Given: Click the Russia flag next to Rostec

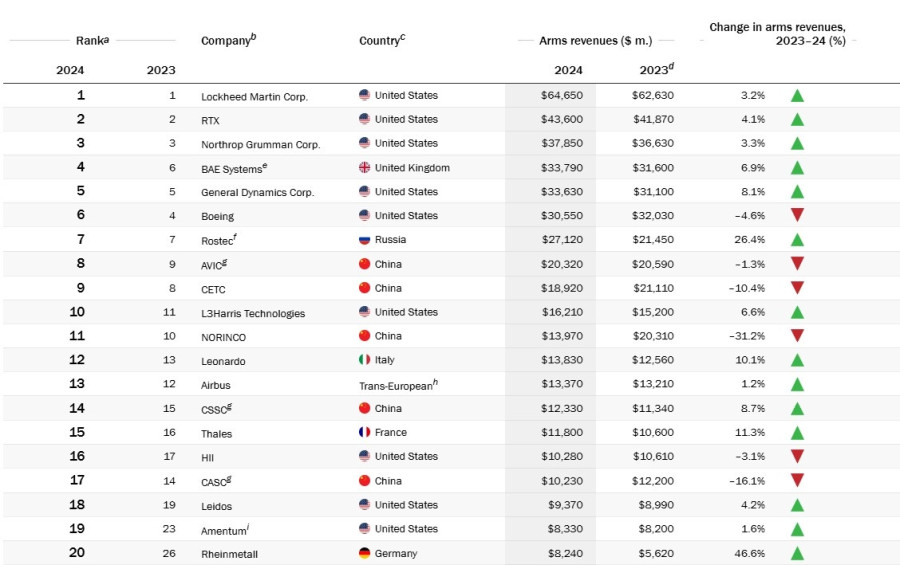Looking at the screenshot, I should (x=364, y=239).
